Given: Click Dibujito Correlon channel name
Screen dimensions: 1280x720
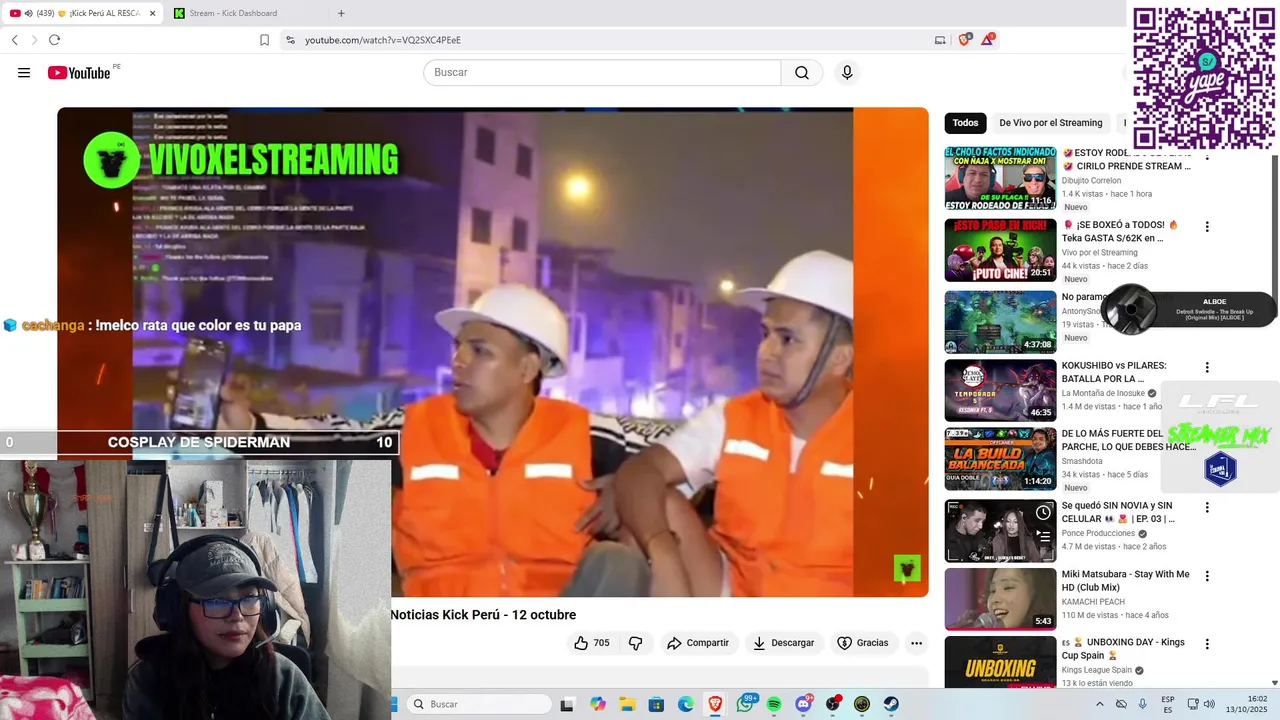Looking at the screenshot, I should [x=1091, y=181].
